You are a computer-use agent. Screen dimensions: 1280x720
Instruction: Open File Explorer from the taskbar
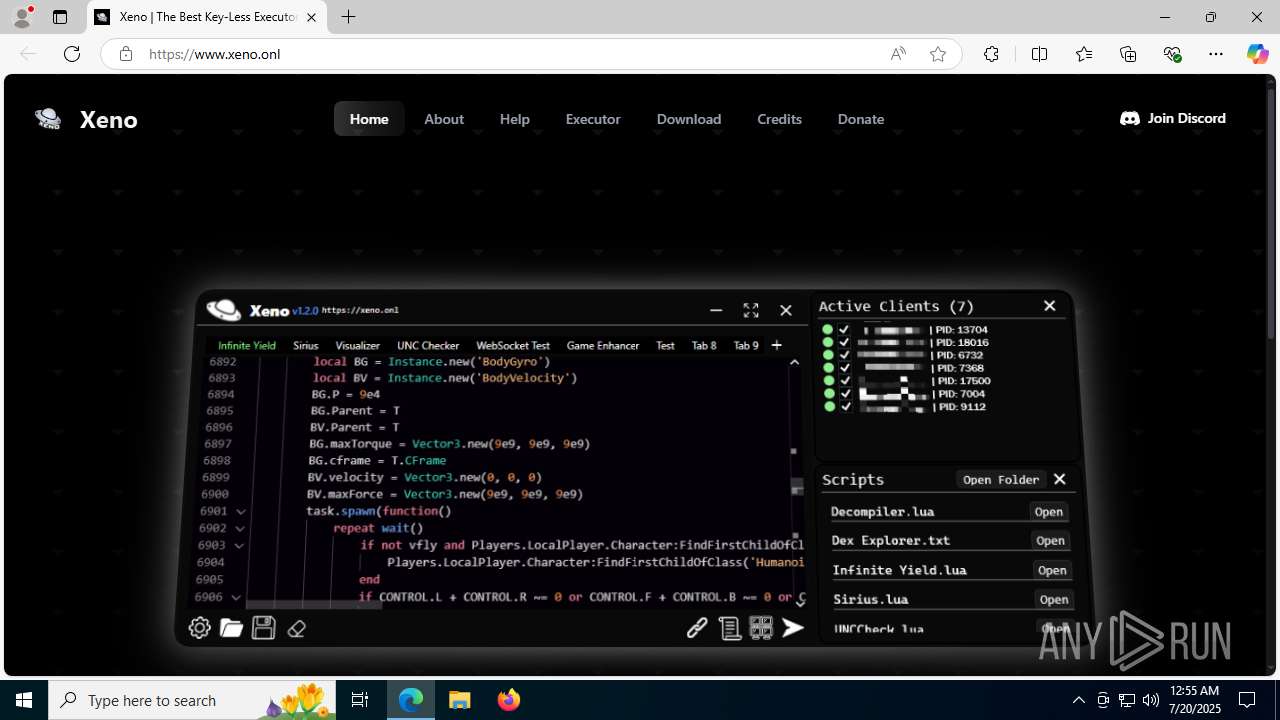[460, 700]
